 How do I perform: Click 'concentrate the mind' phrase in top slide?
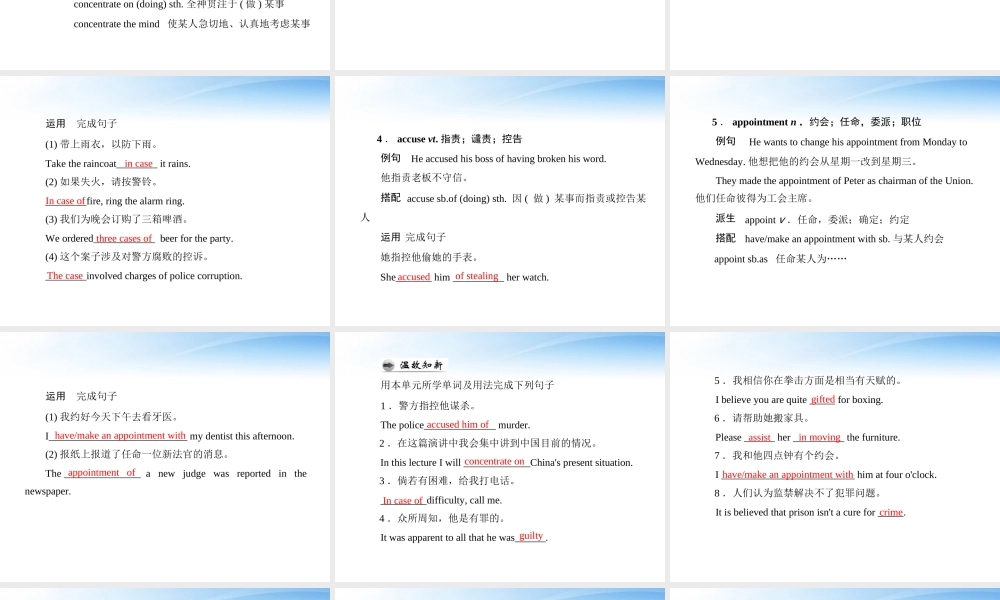(116, 24)
